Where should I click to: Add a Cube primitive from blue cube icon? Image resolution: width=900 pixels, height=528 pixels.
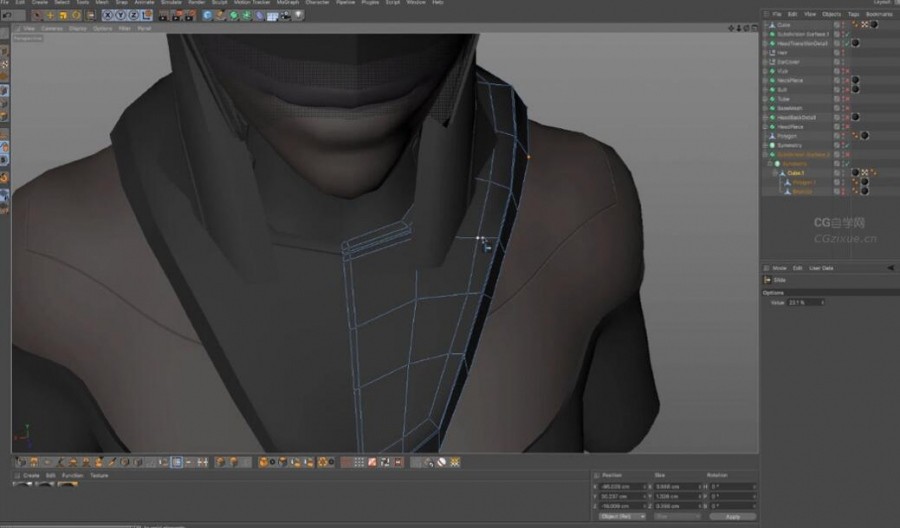[208, 15]
